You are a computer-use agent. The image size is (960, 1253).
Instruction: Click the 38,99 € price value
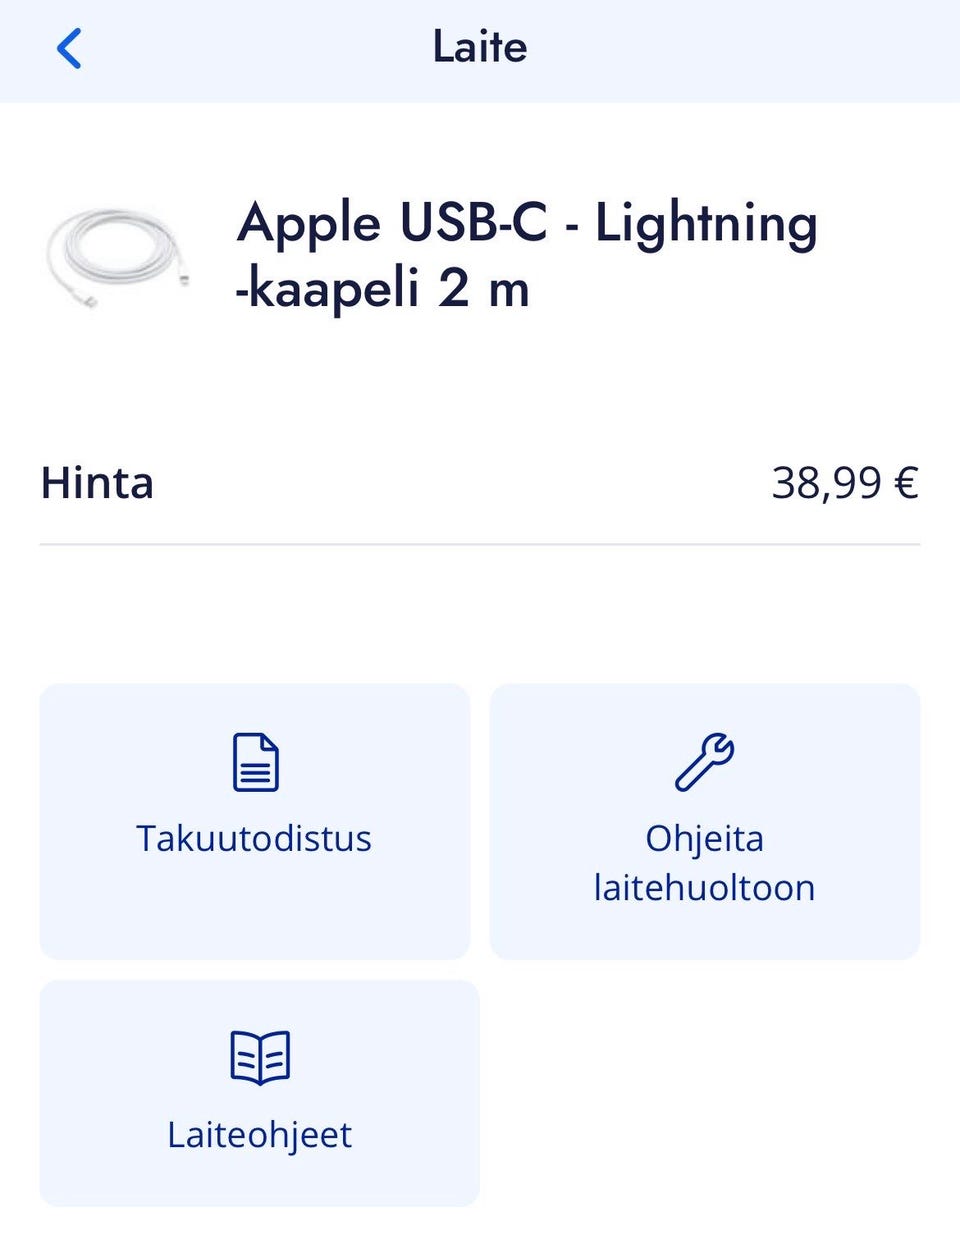[x=844, y=483]
